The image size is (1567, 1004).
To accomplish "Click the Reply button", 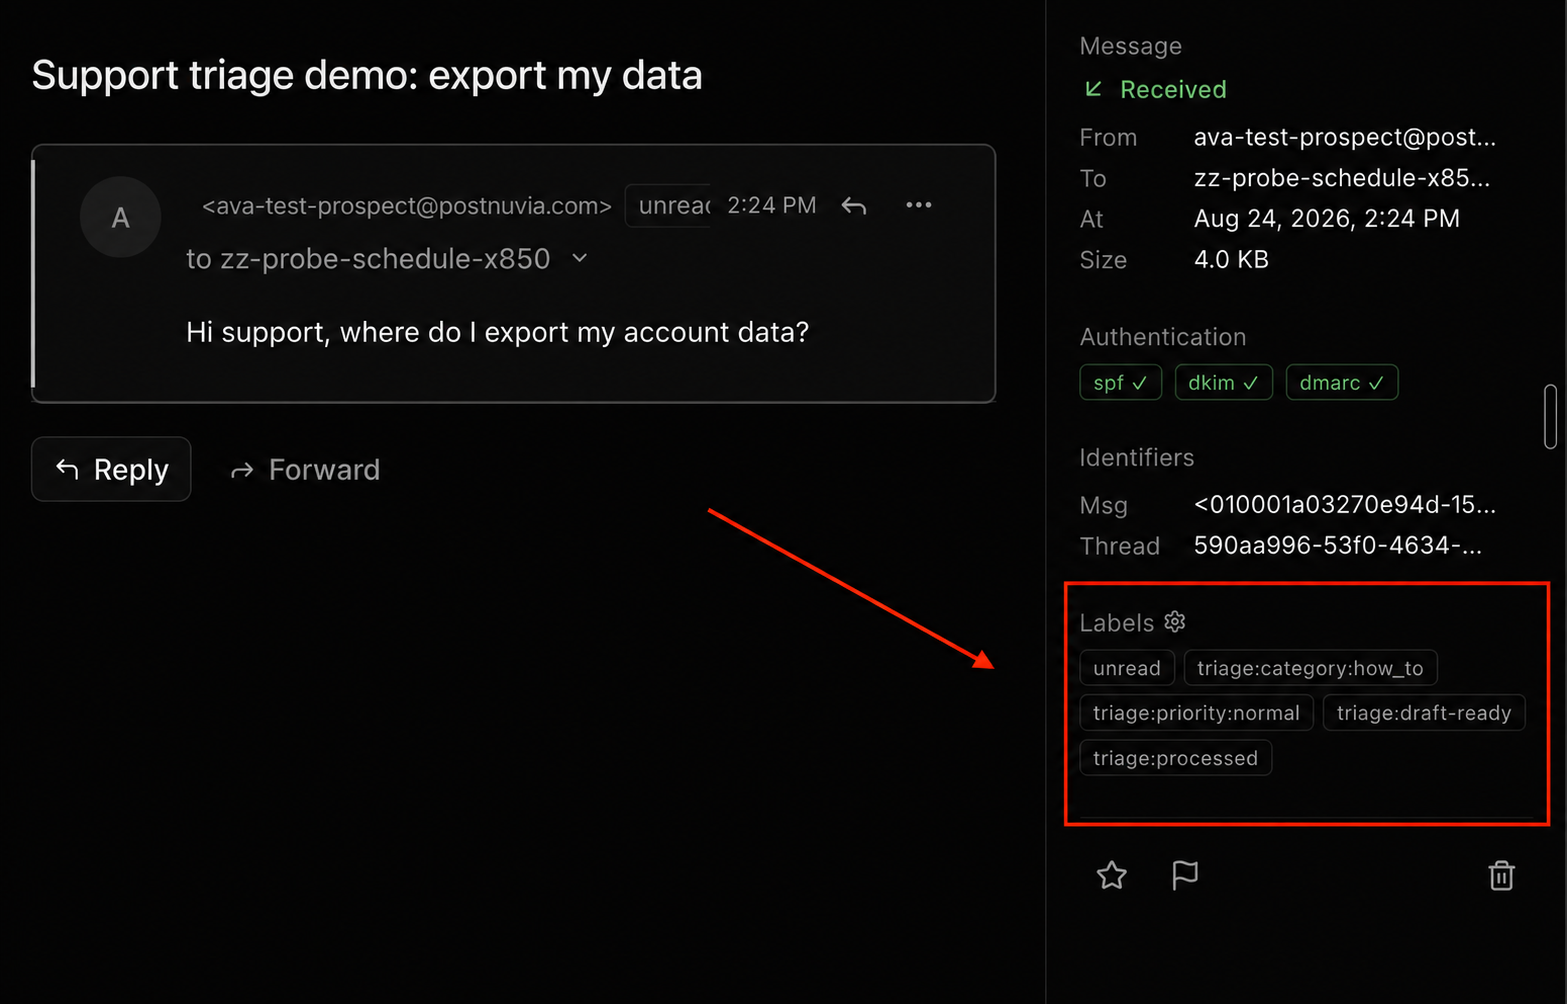I will click(111, 469).
